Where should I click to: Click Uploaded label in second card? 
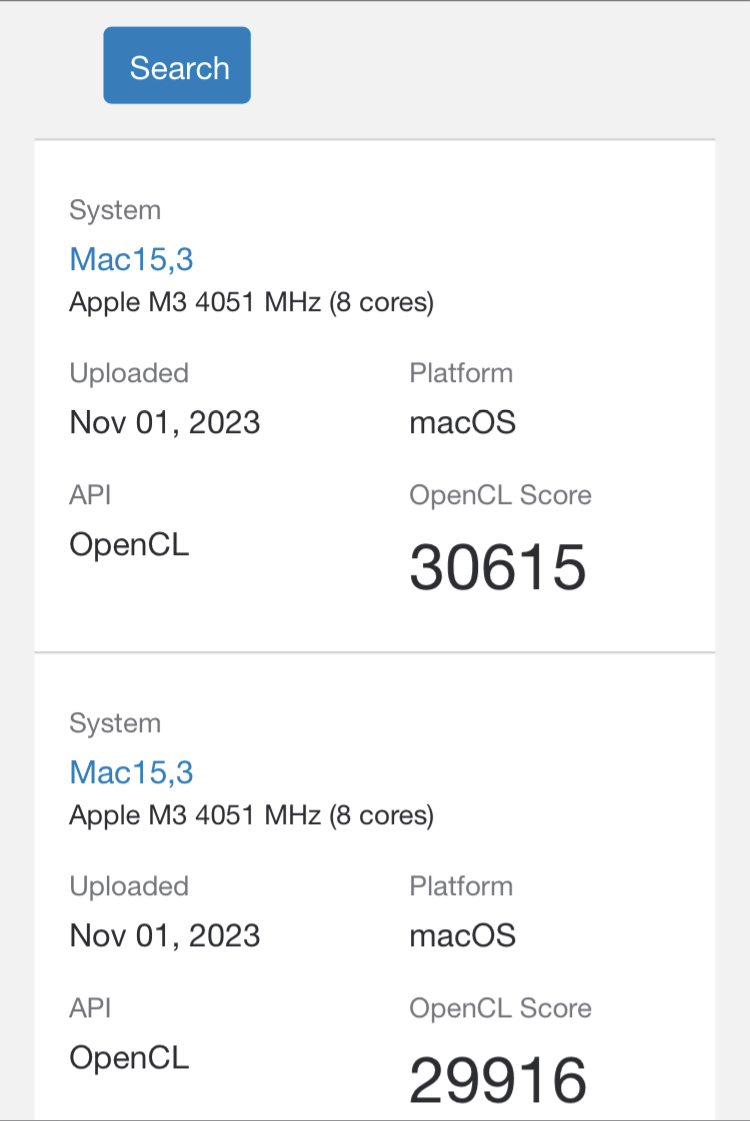point(129,887)
